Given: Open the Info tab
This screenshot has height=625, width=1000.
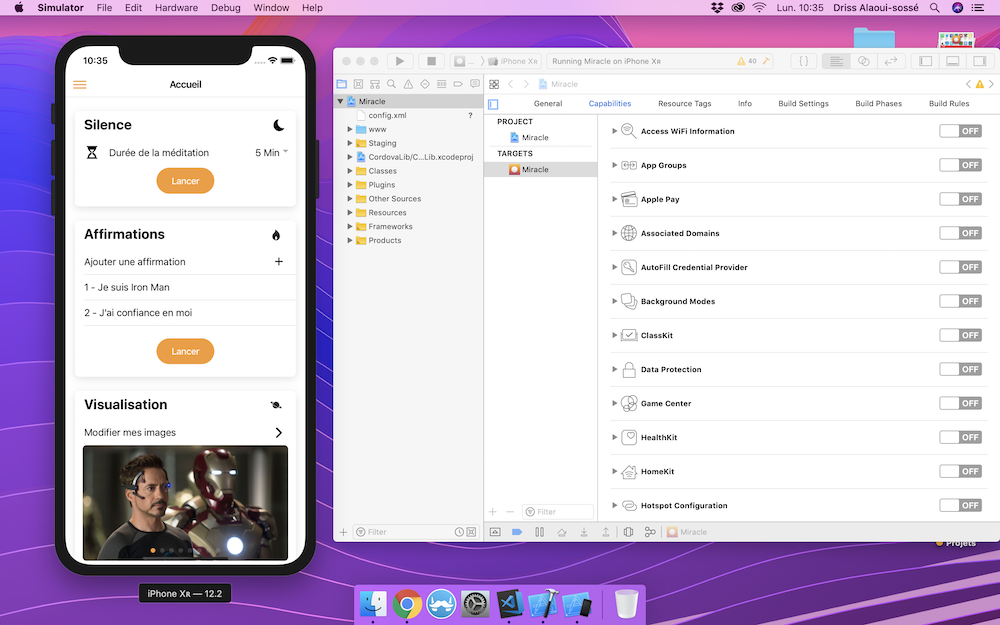Looking at the screenshot, I should (745, 103).
